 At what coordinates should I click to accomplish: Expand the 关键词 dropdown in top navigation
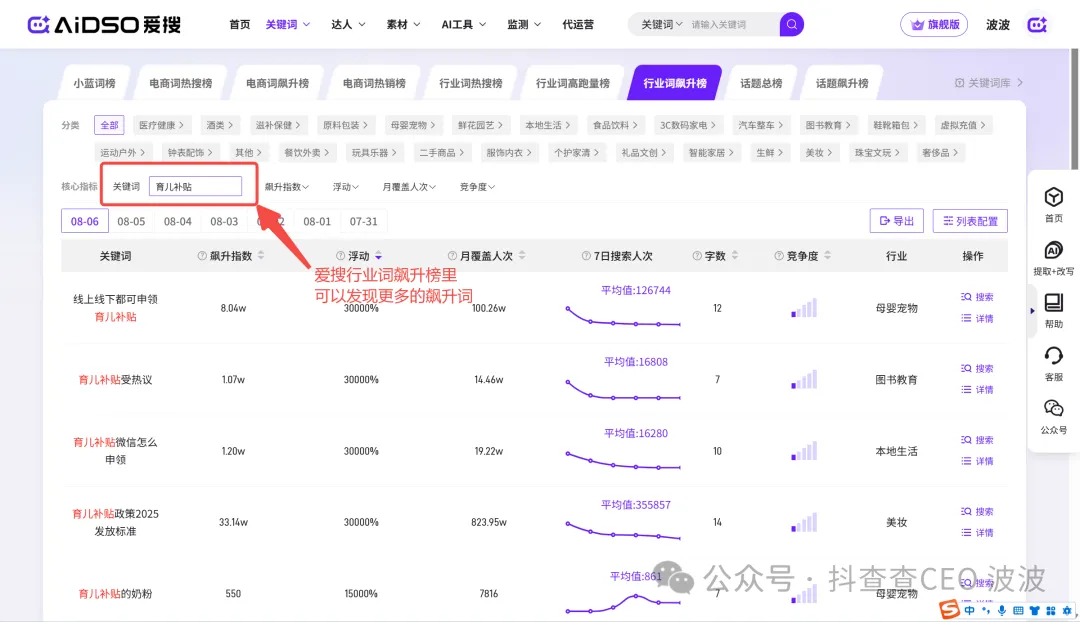click(x=288, y=24)
